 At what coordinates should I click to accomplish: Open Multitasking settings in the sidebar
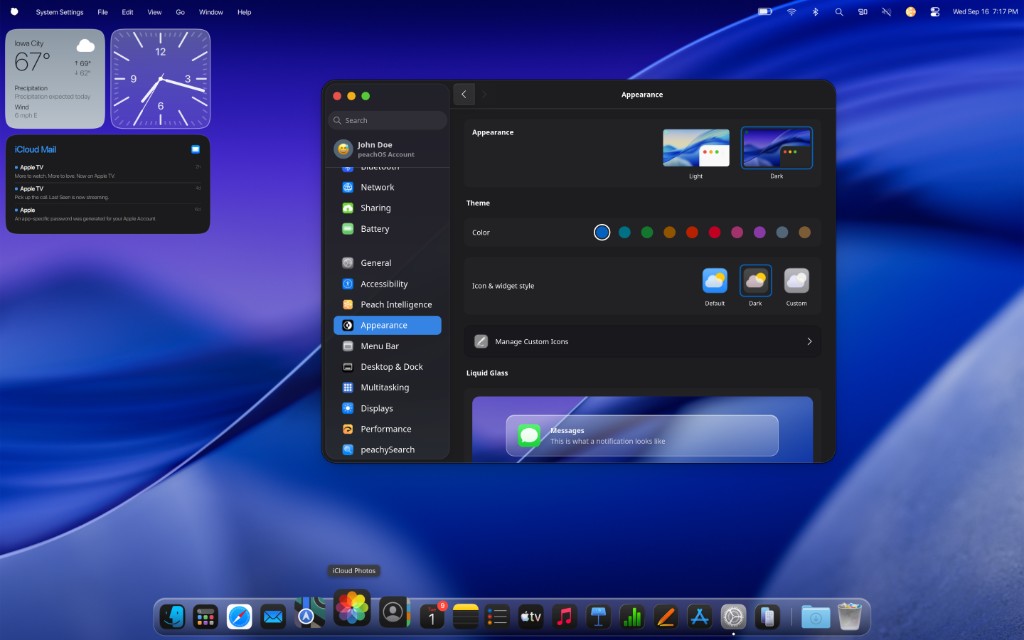[x=387, y=388]
